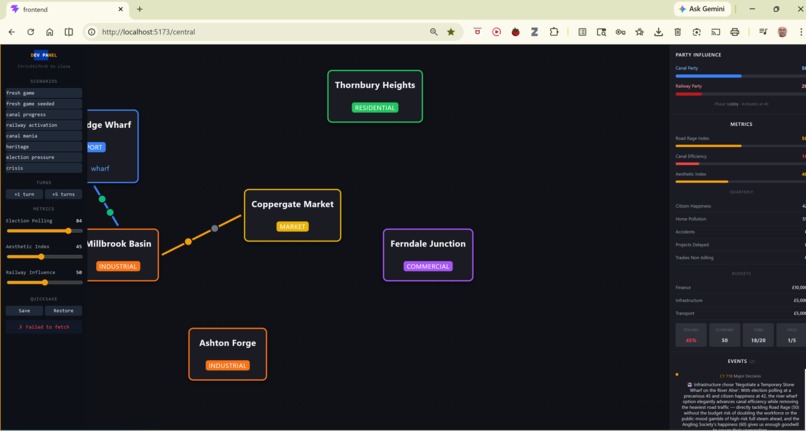Open the media controls music-list icon
The image size is (806, 431).
click(x=763, y=32)
